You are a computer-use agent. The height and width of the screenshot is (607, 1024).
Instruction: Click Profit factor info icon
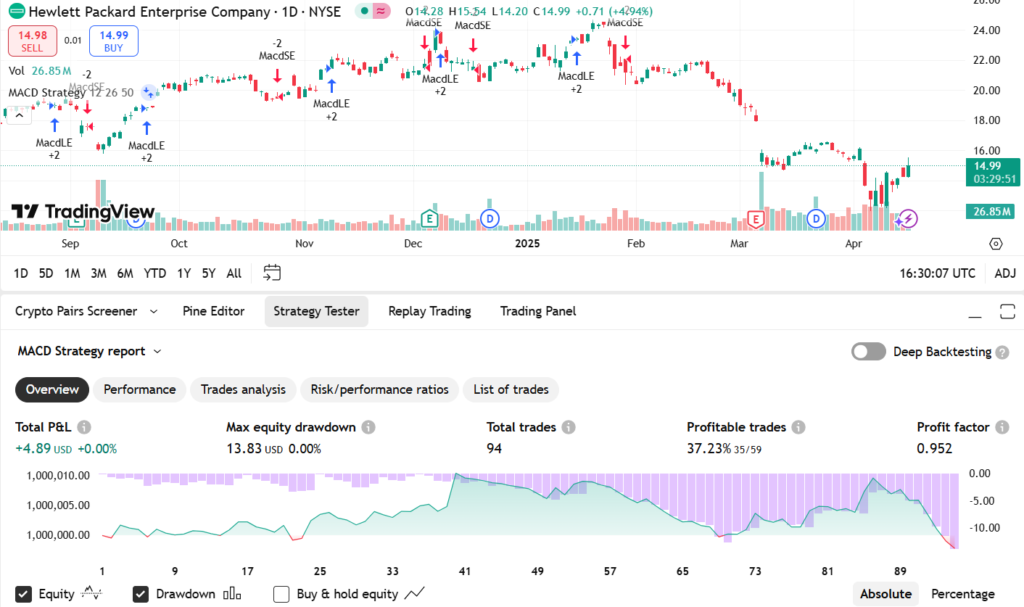(1002, 427)
